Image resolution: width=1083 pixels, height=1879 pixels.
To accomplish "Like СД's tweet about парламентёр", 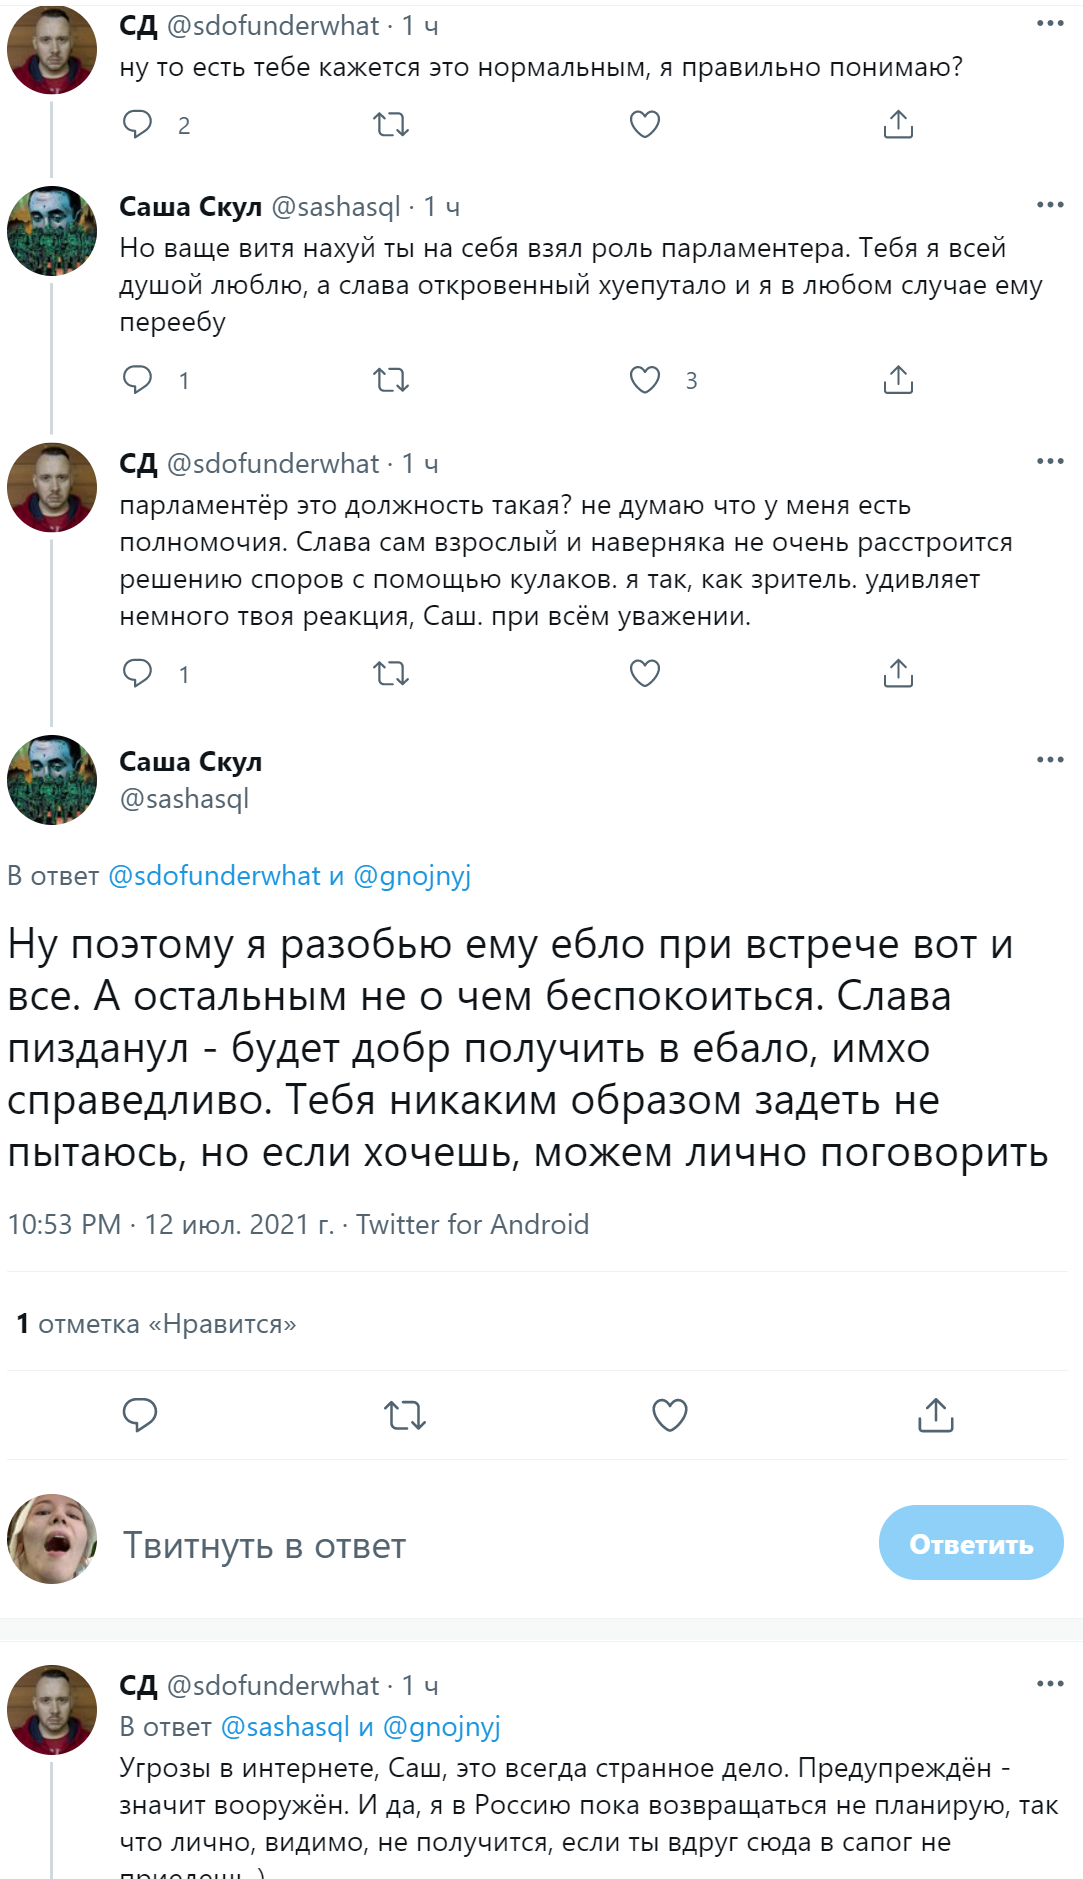I will (645, 673).
